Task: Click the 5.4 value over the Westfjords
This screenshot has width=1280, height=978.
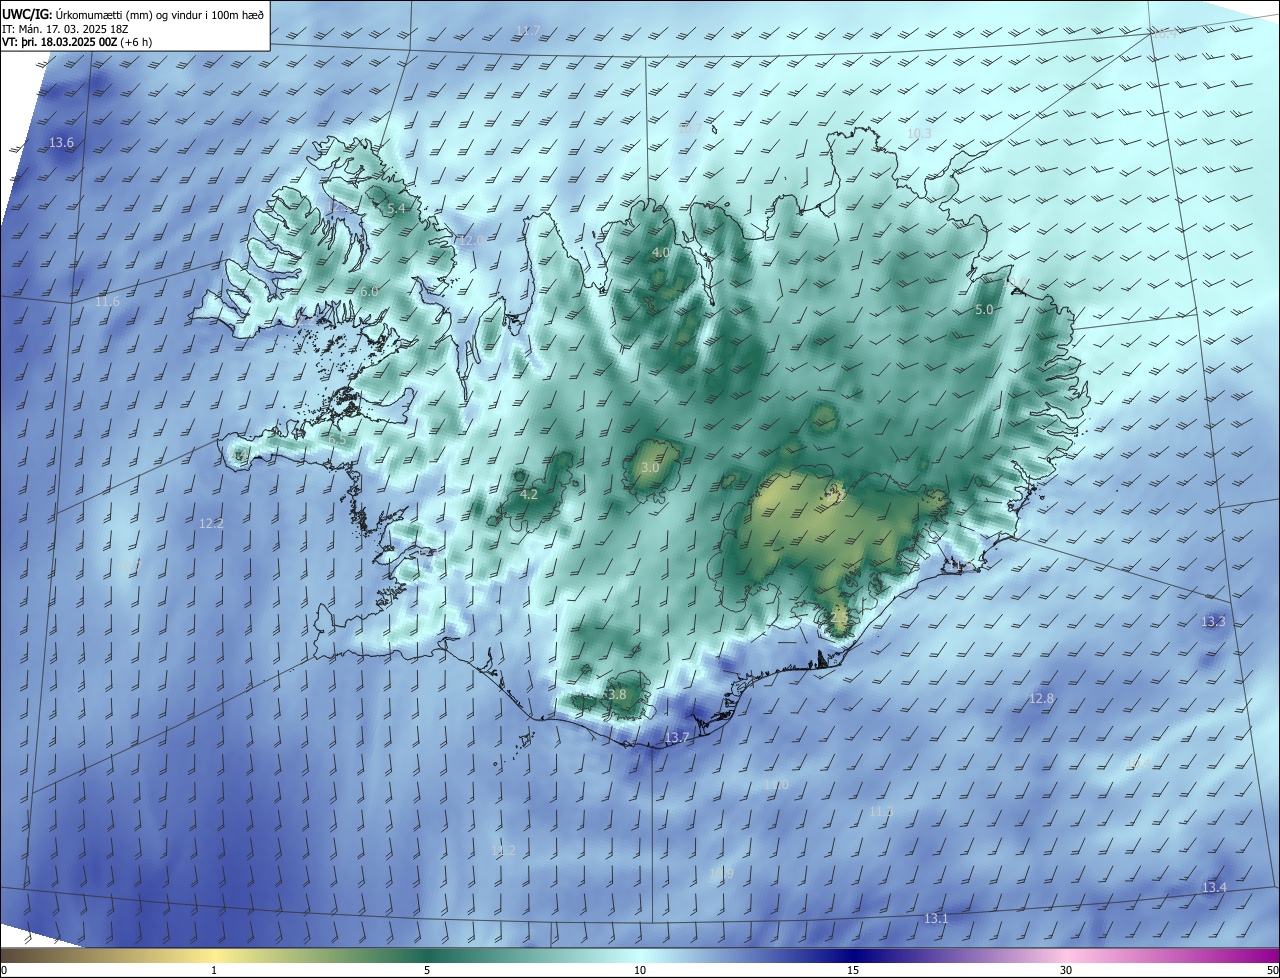Action: pos(397,209)
